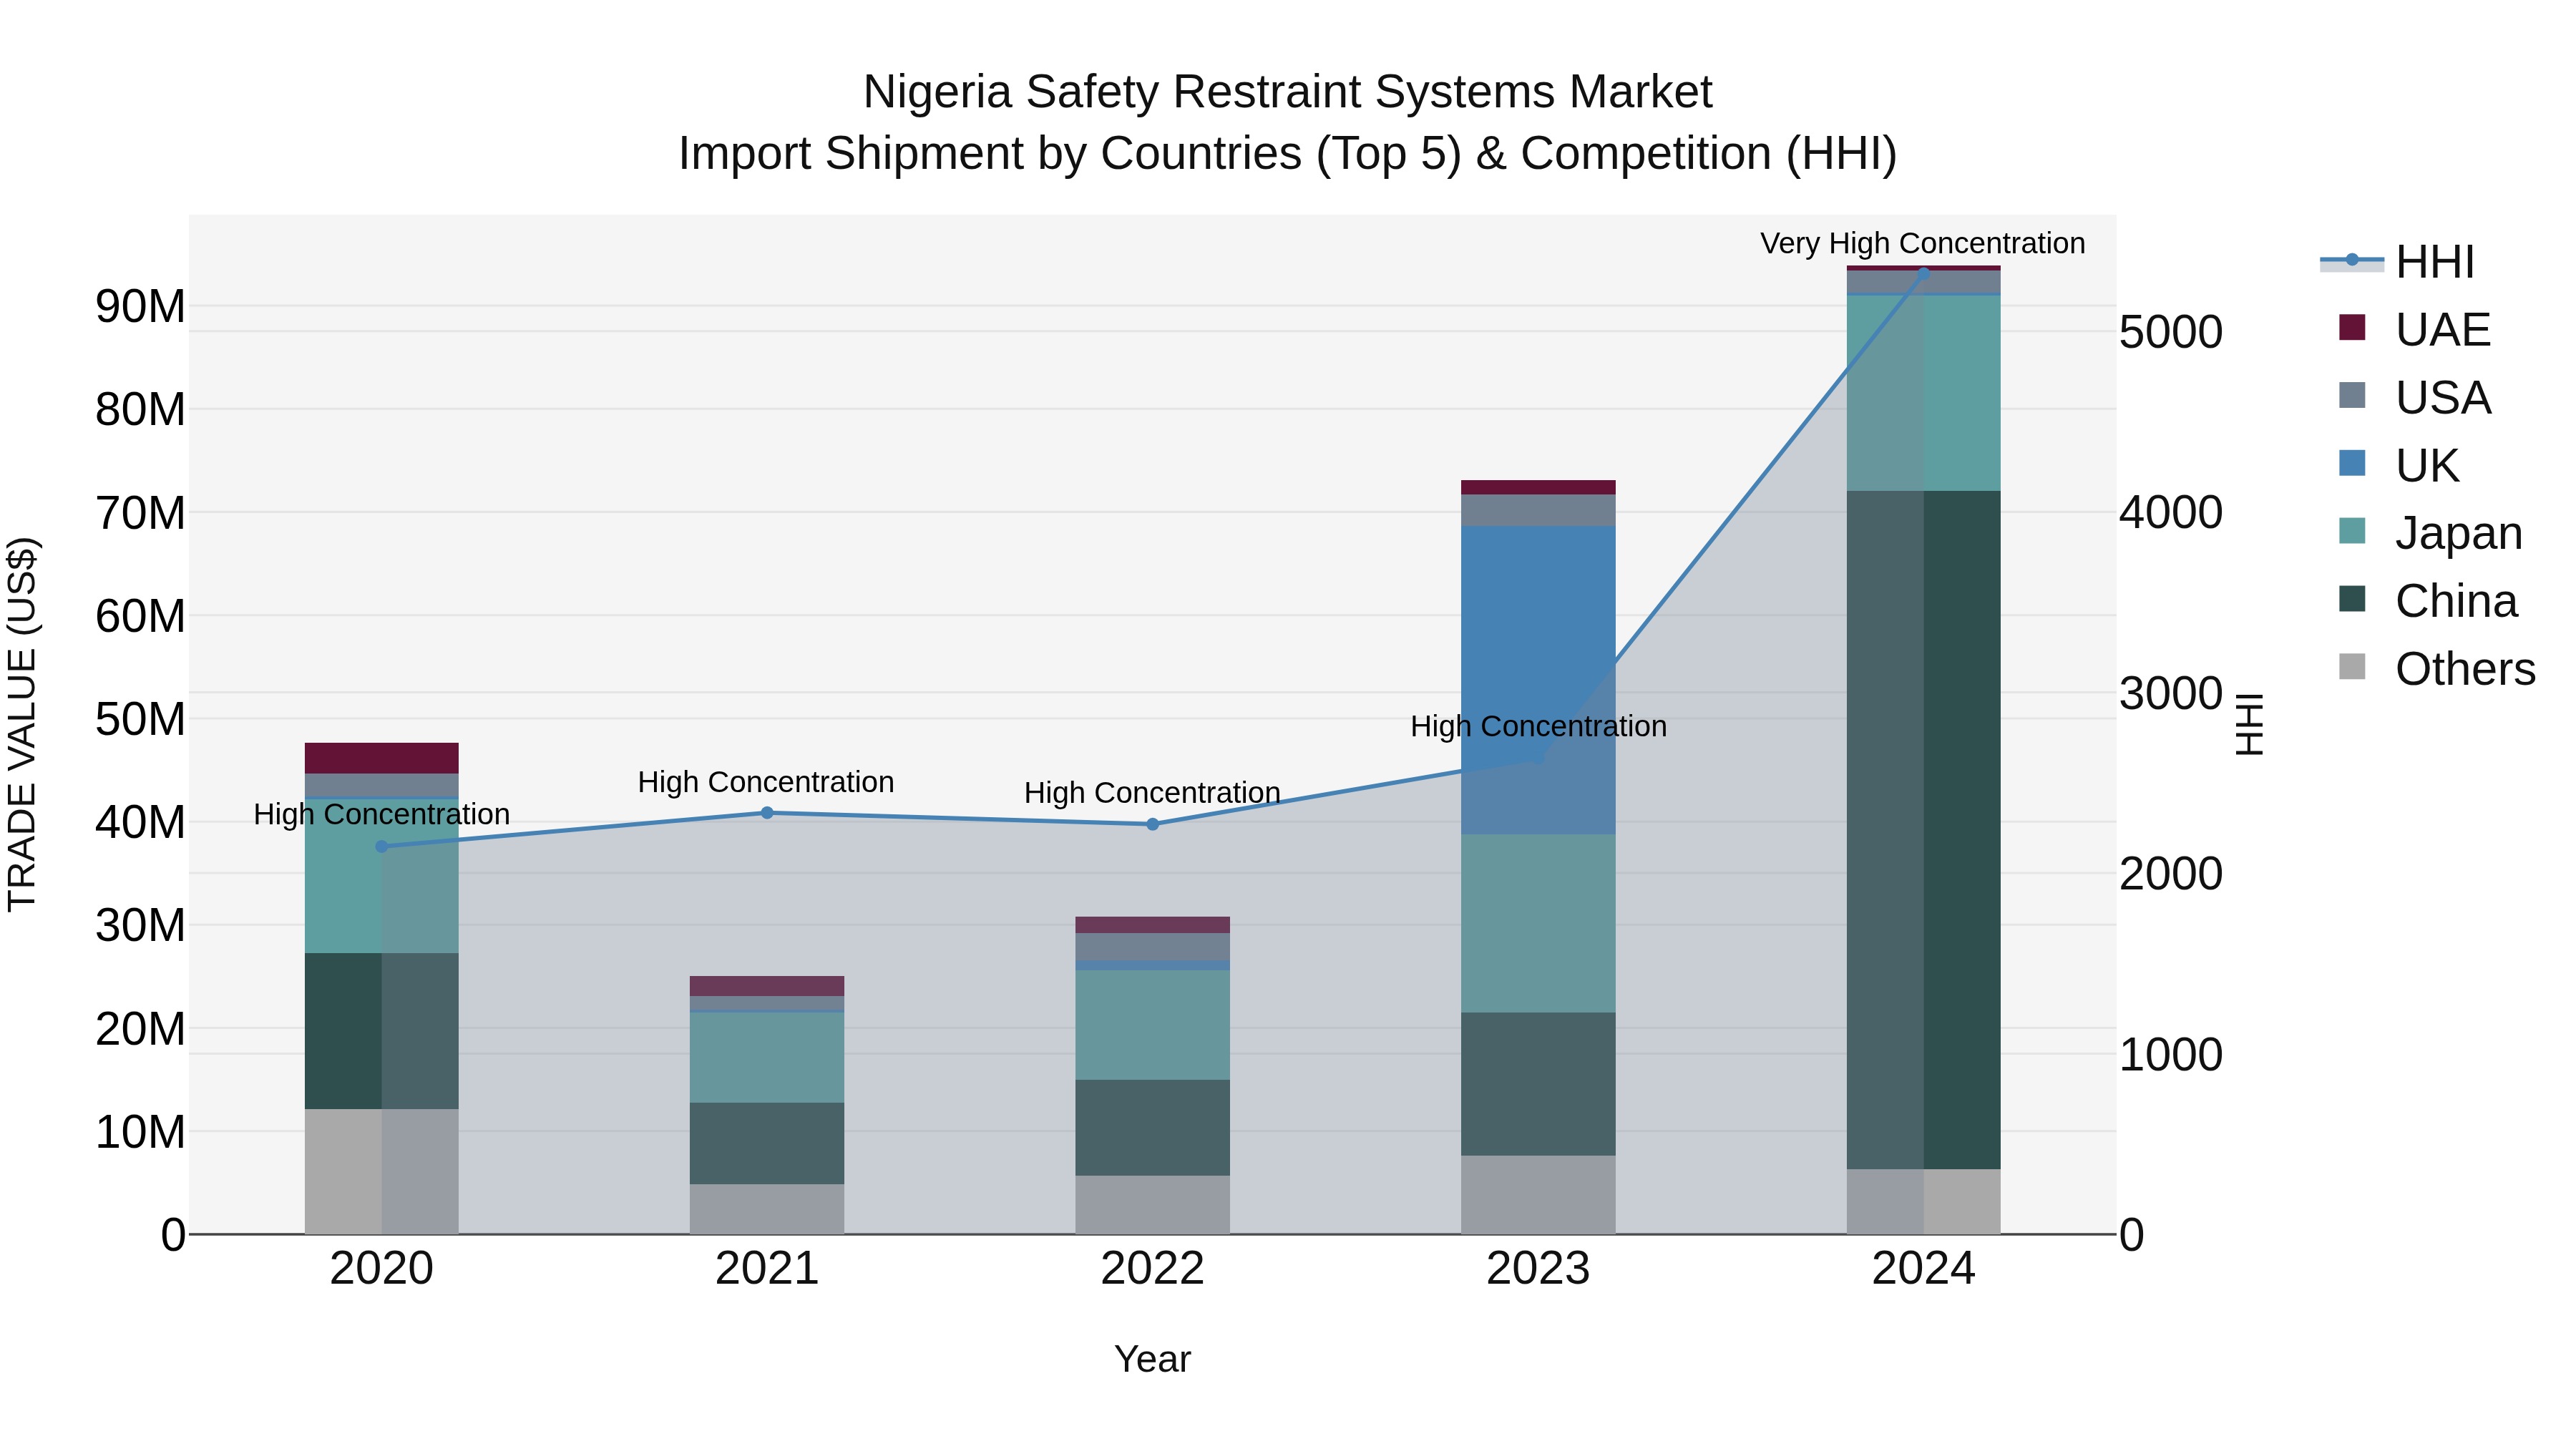Click the 1000 HHI axis tick

pyautogui.click(x=2171, y=1055)
